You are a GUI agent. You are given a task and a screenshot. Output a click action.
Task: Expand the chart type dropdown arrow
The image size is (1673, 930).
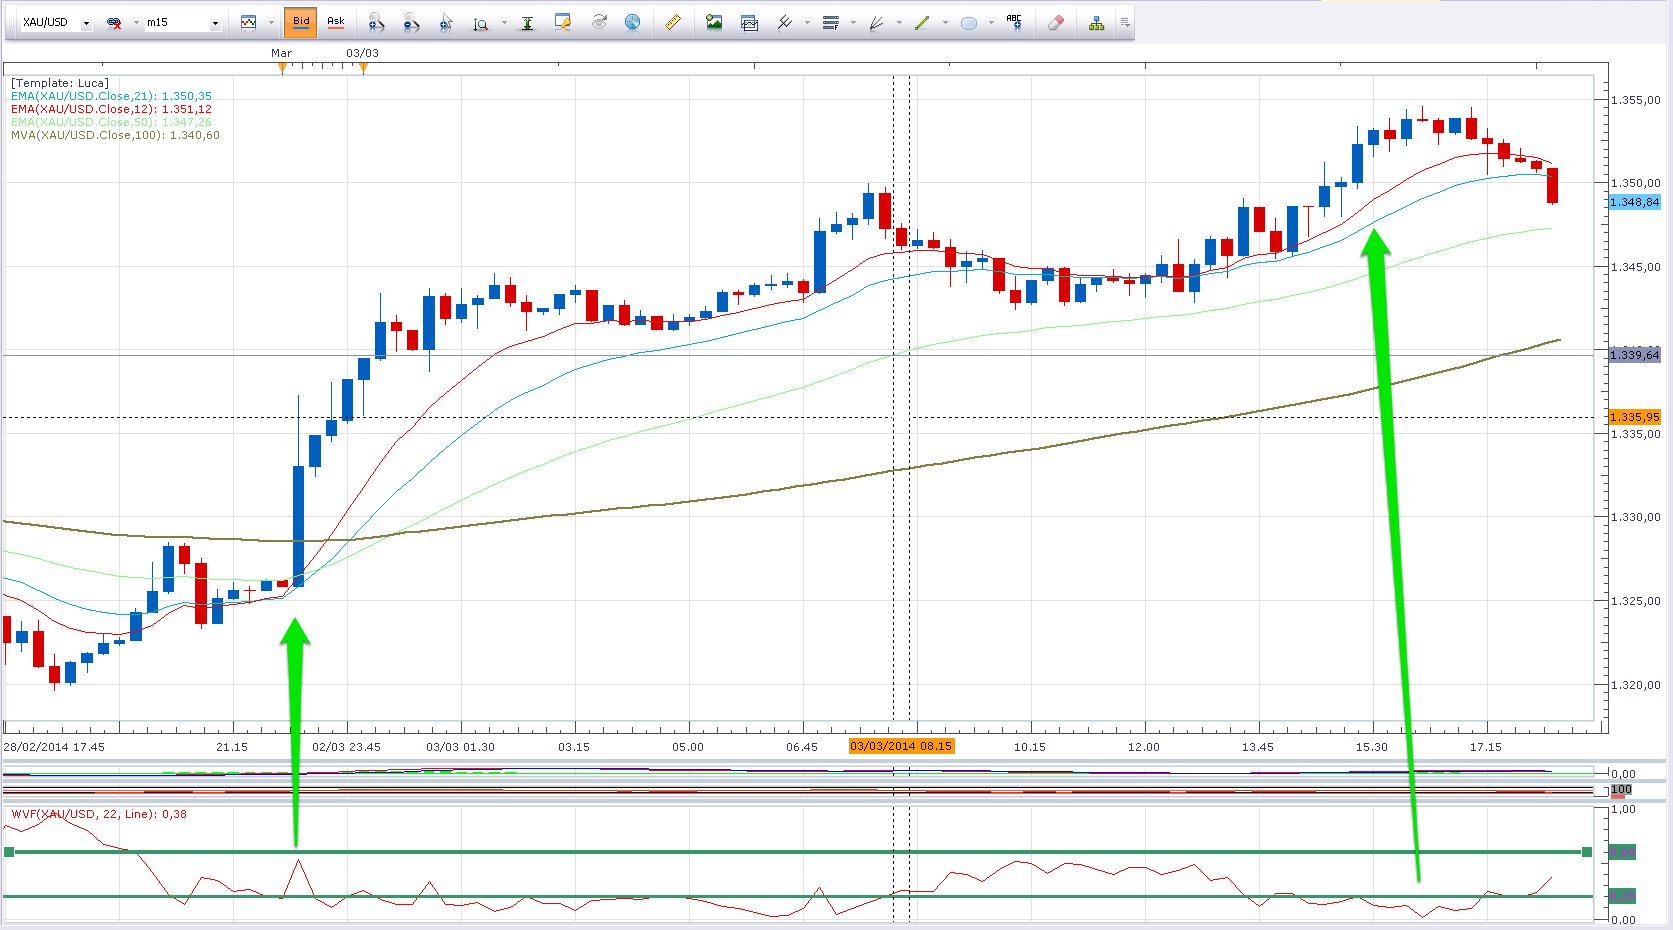pyautogui.click(x=271, y=23)
